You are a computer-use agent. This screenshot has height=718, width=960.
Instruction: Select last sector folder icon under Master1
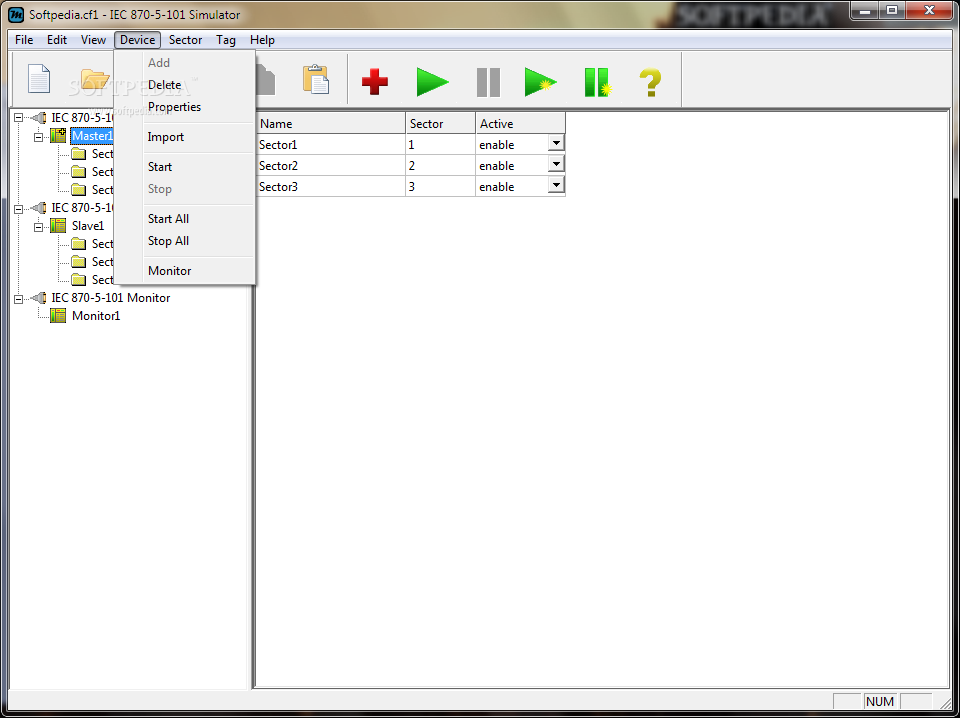click(x=78, y=190)
